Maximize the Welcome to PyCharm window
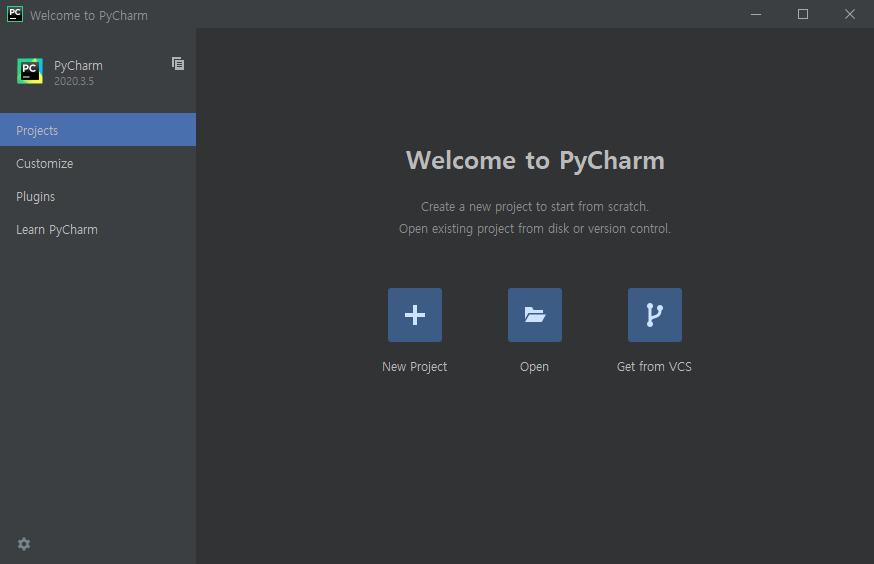 coord(803,14)
